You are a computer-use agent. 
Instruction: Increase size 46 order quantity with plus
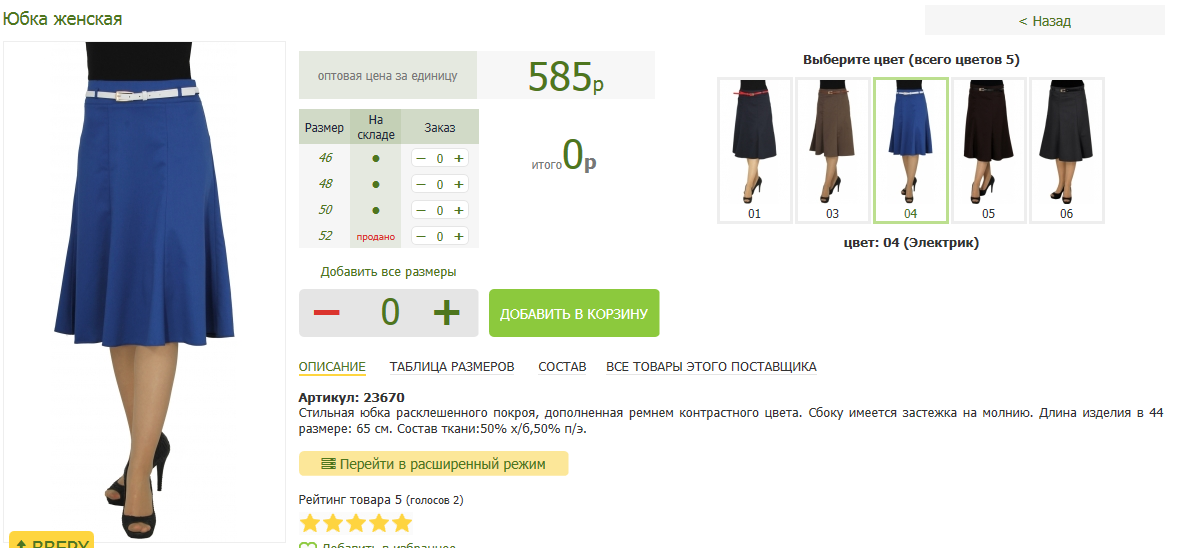click(459, 159)
